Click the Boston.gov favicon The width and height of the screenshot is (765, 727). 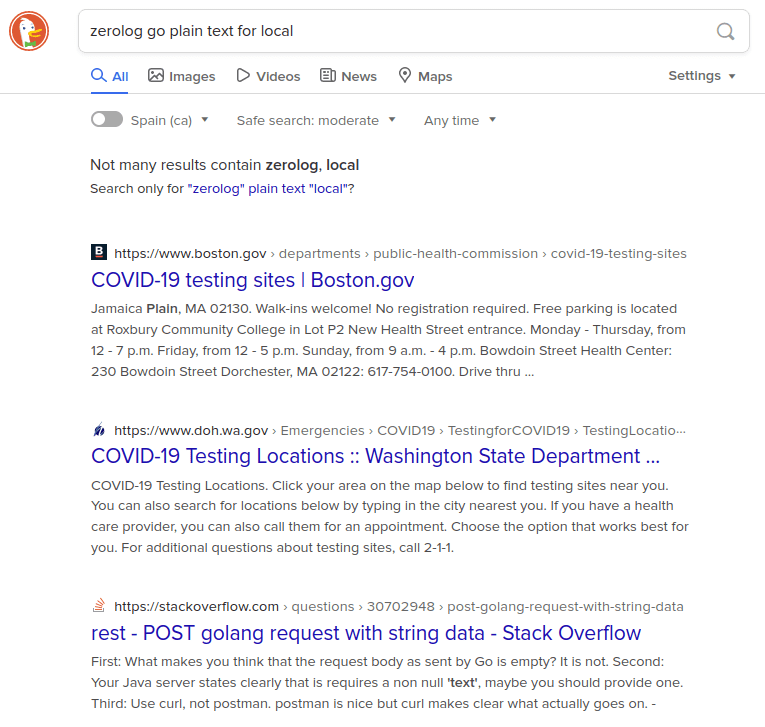pyautogui.click(x=99, y=253)
